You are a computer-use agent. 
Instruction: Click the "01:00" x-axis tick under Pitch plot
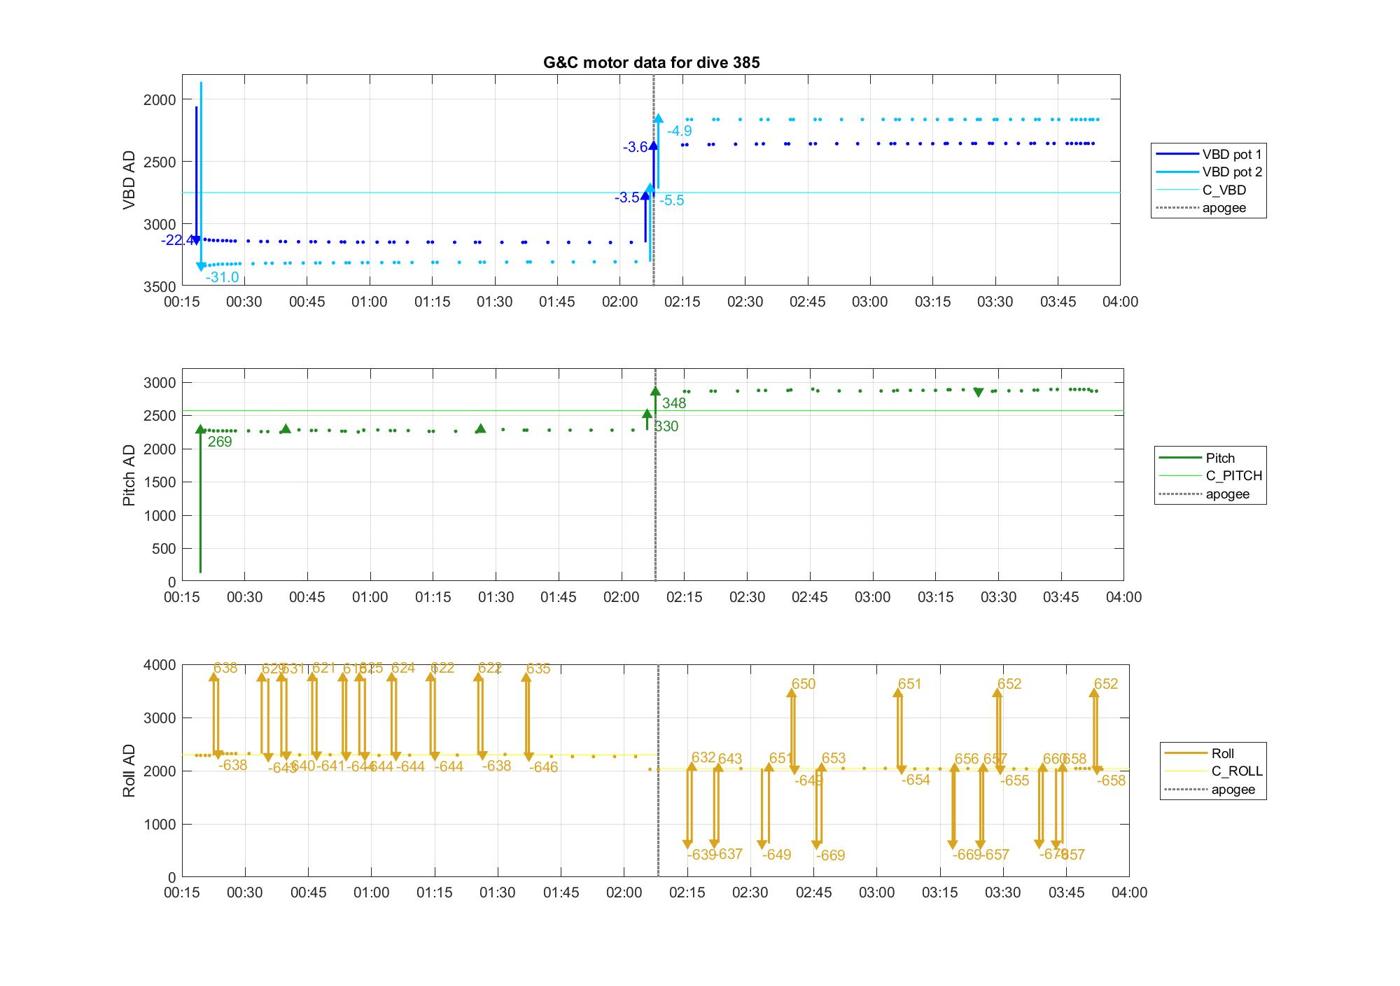pyautogui.click(x=370, y=597)
